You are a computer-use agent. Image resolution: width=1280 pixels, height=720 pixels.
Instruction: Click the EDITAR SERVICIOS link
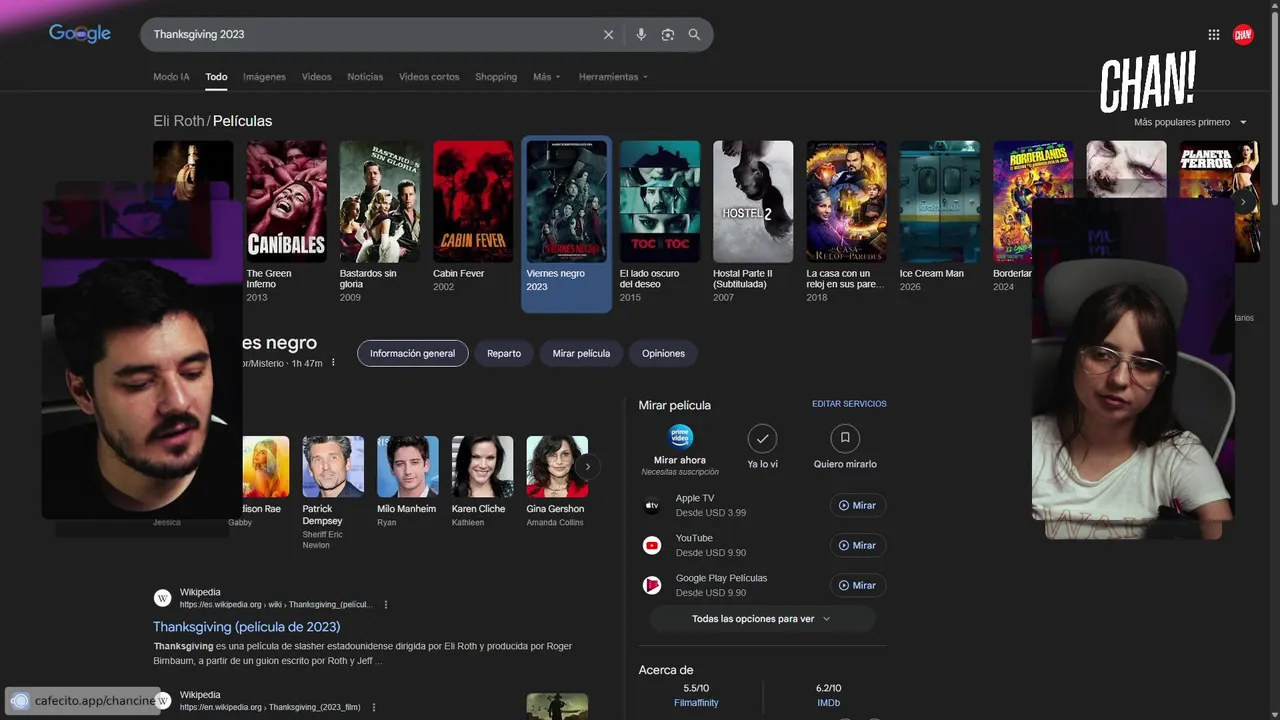[849, 404]
